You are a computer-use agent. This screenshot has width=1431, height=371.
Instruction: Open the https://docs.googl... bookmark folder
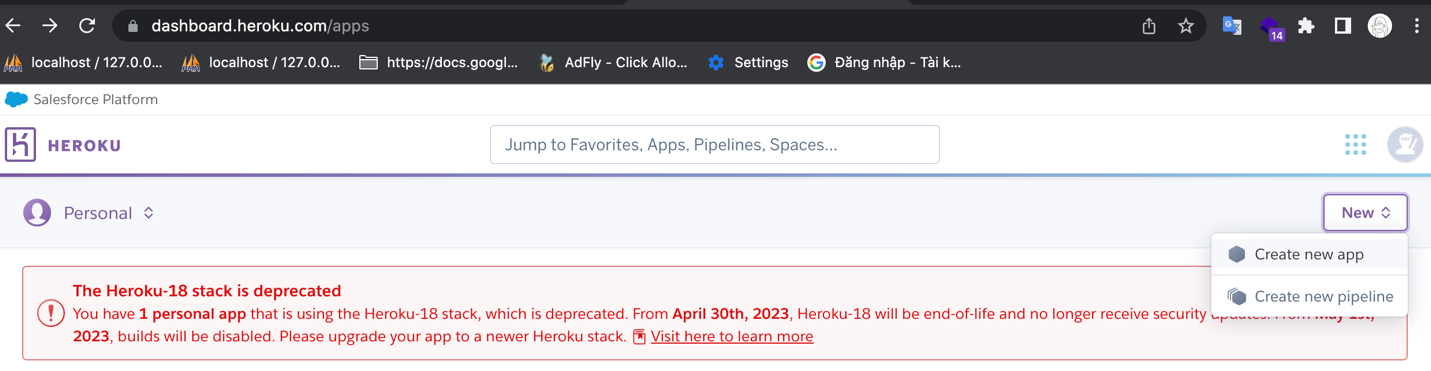(439, 62)
